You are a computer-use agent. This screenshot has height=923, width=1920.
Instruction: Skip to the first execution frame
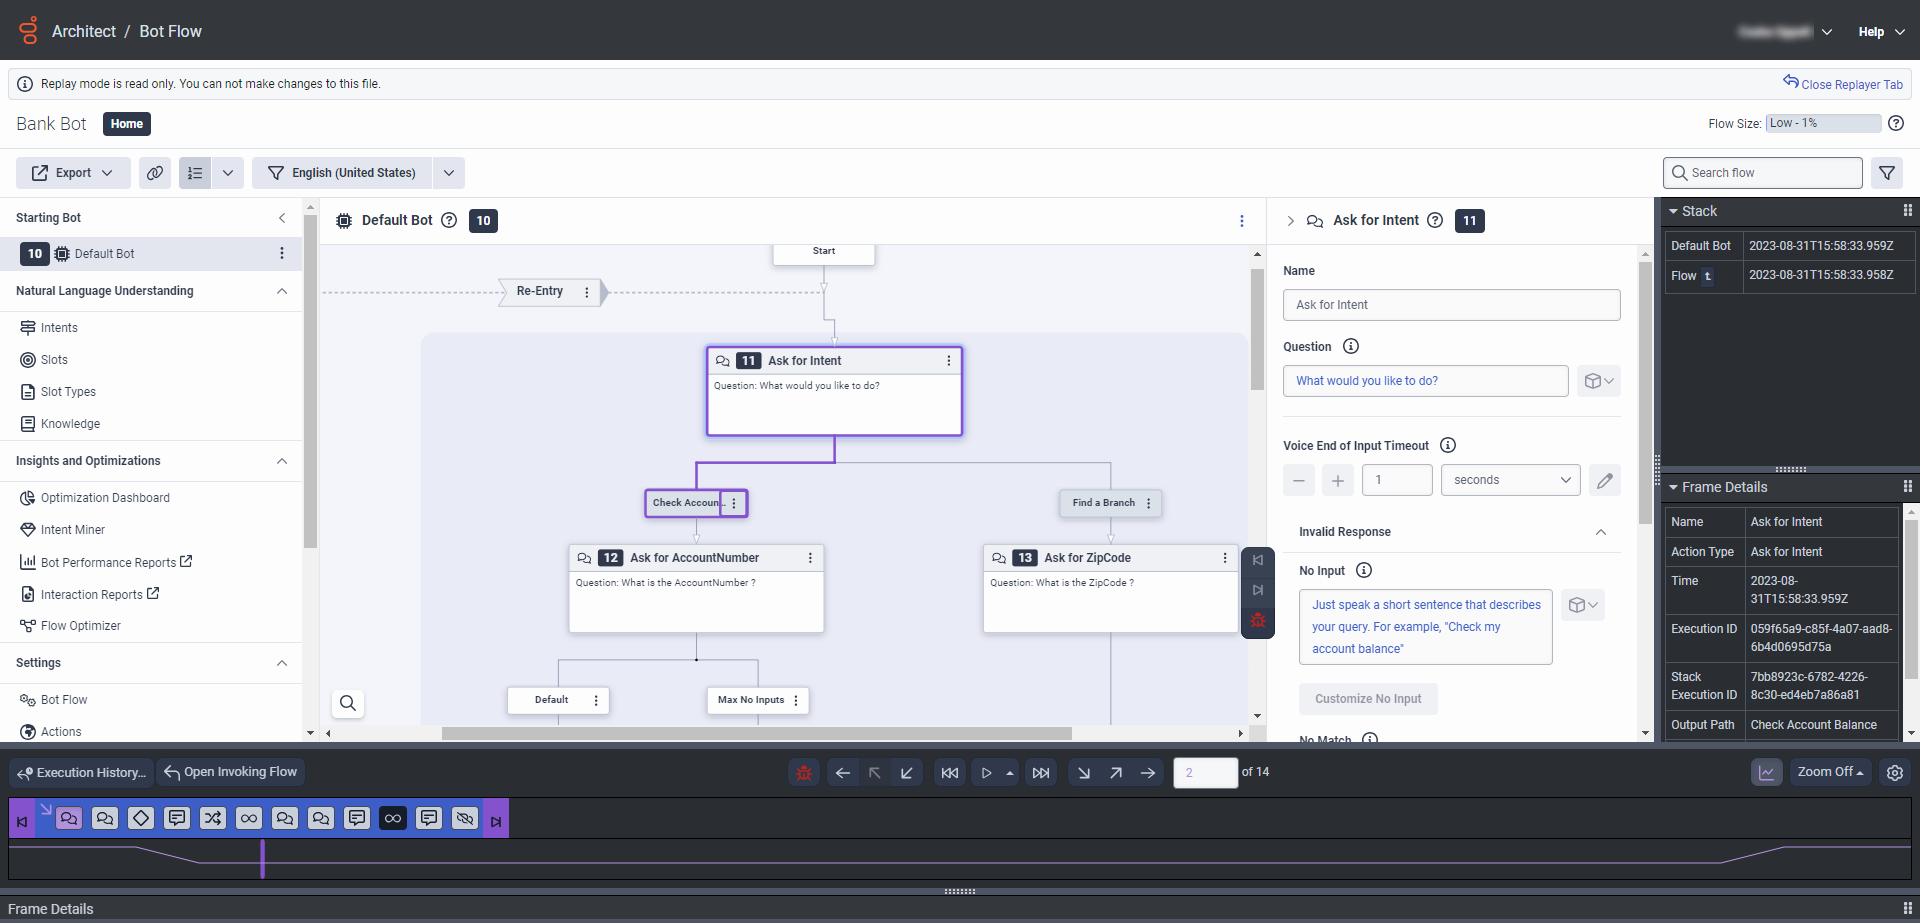click(949, 772)
